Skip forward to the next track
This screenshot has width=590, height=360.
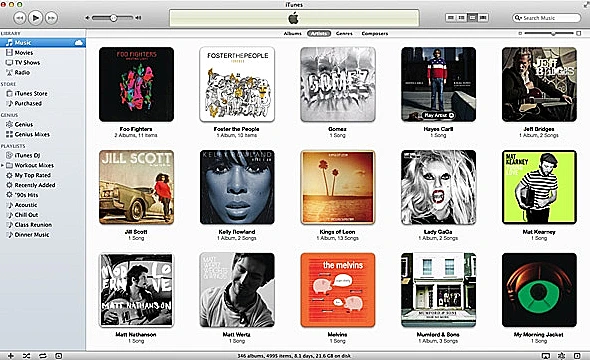pyautogui.click(x=51, y=18)
